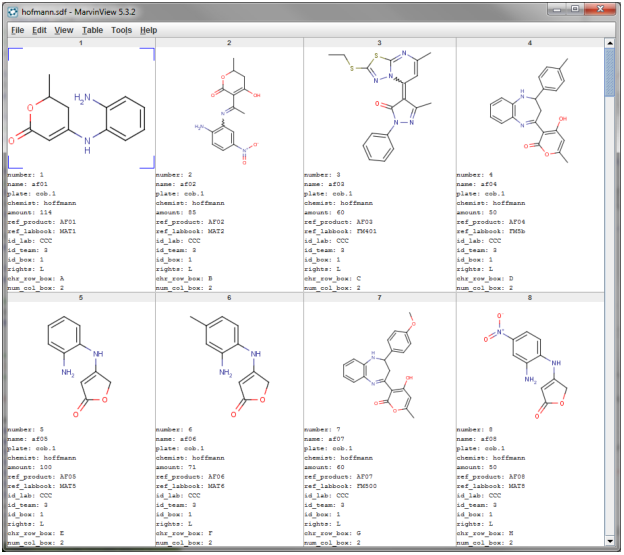Image resolution: width=624 pixels, height=555 pixels.
Task: Open the Table menu
Action: [x=92, y=30]
